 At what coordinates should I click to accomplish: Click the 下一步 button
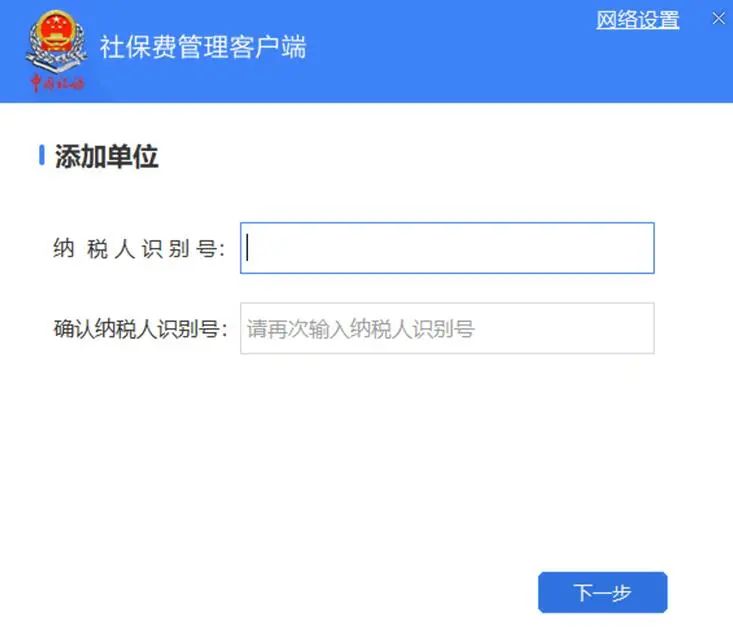[603, 592]
